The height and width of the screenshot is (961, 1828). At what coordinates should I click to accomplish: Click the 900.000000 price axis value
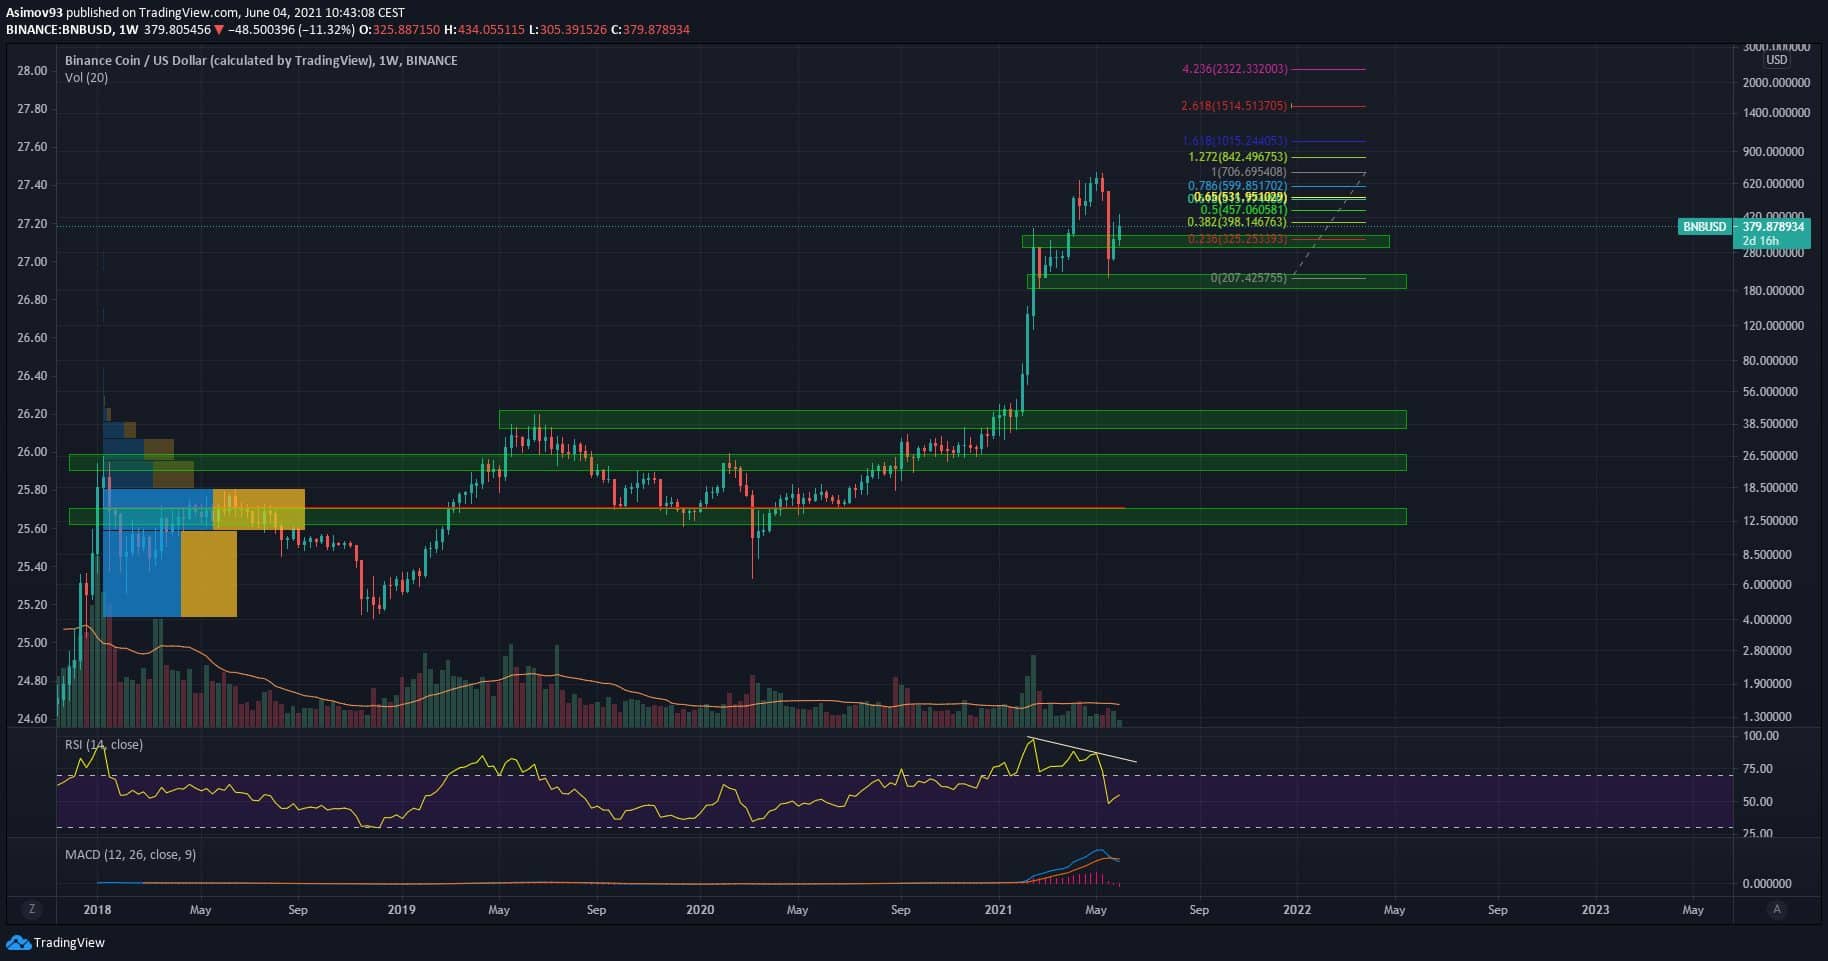[1773, 152]
